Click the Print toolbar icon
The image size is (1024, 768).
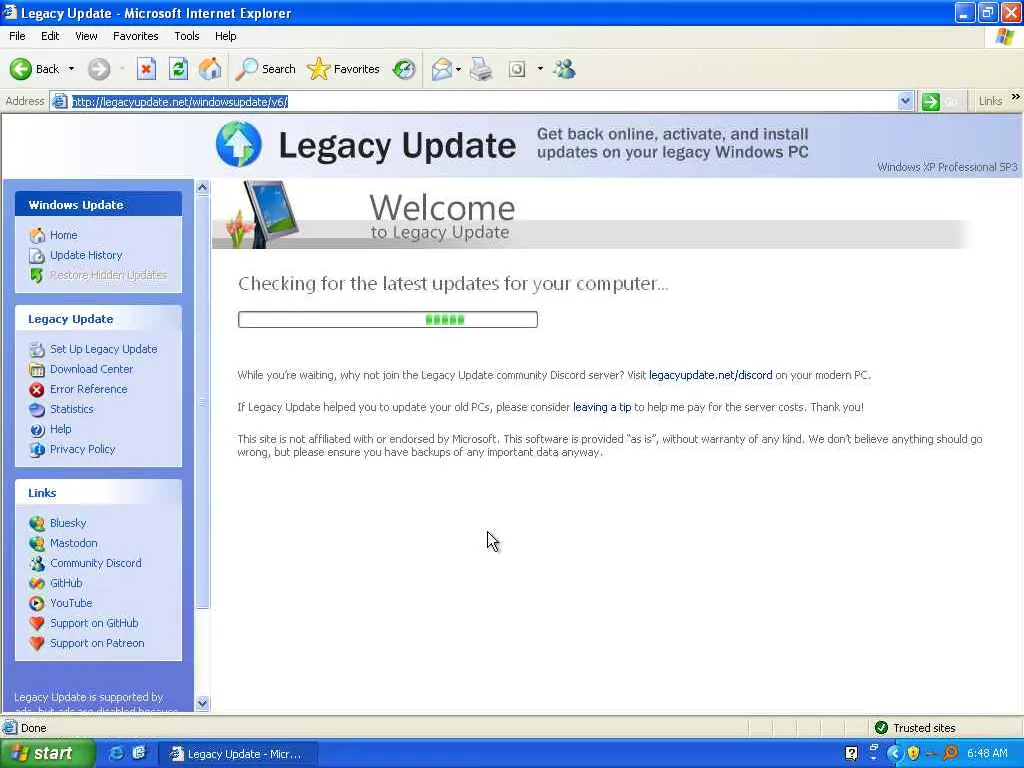[x=481, y=69]
